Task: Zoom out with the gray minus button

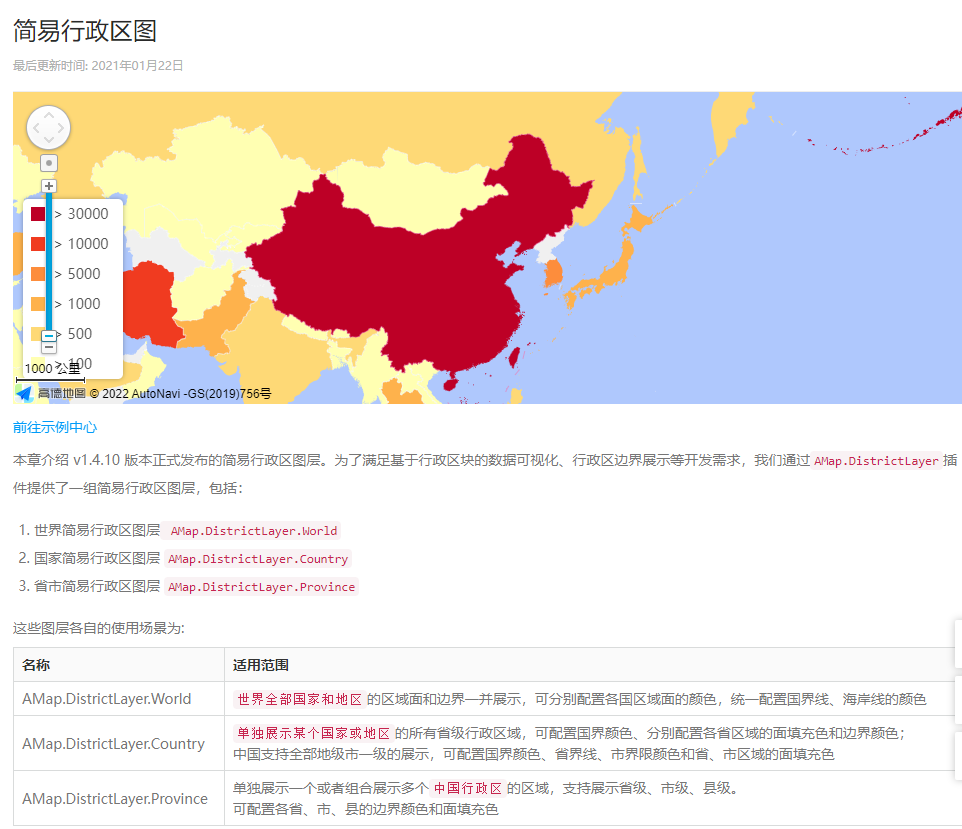Action: [49, 347]
